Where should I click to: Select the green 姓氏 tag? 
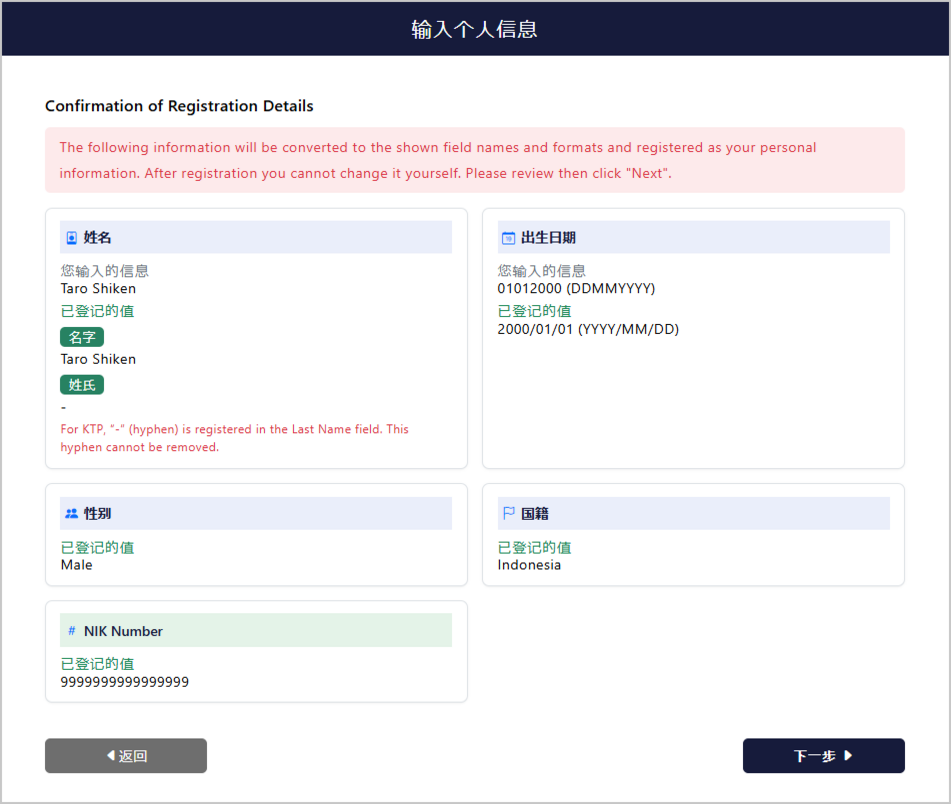82,385
